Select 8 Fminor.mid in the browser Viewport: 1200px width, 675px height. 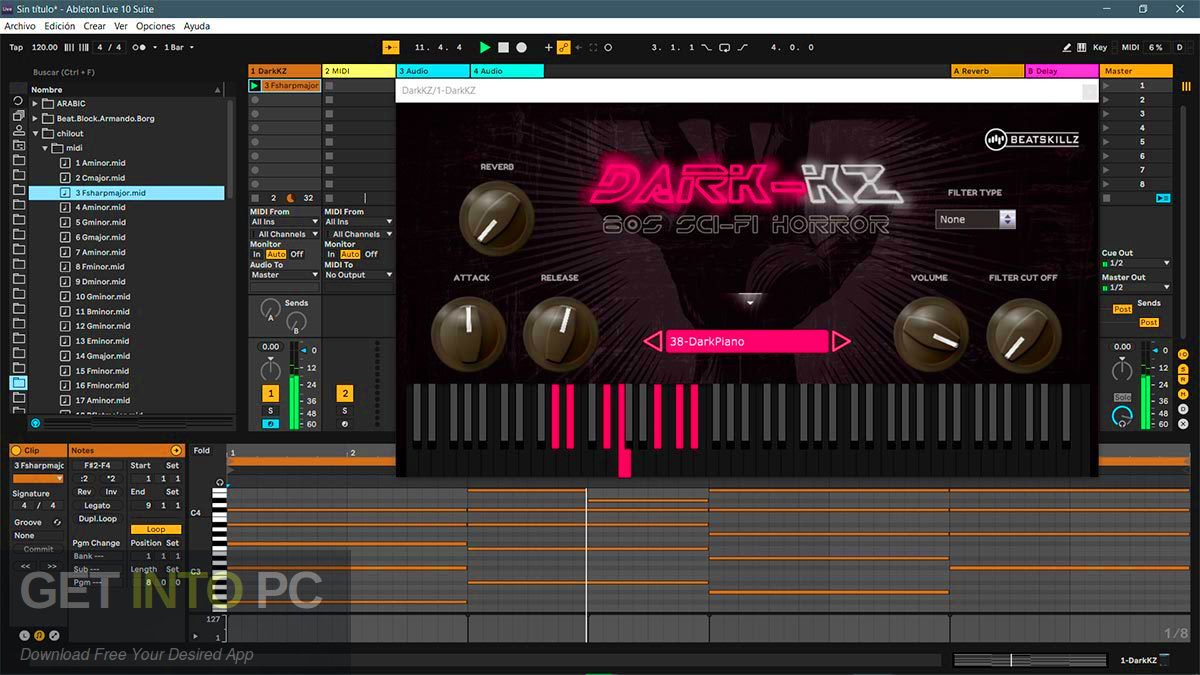click(x=100, y=267)
